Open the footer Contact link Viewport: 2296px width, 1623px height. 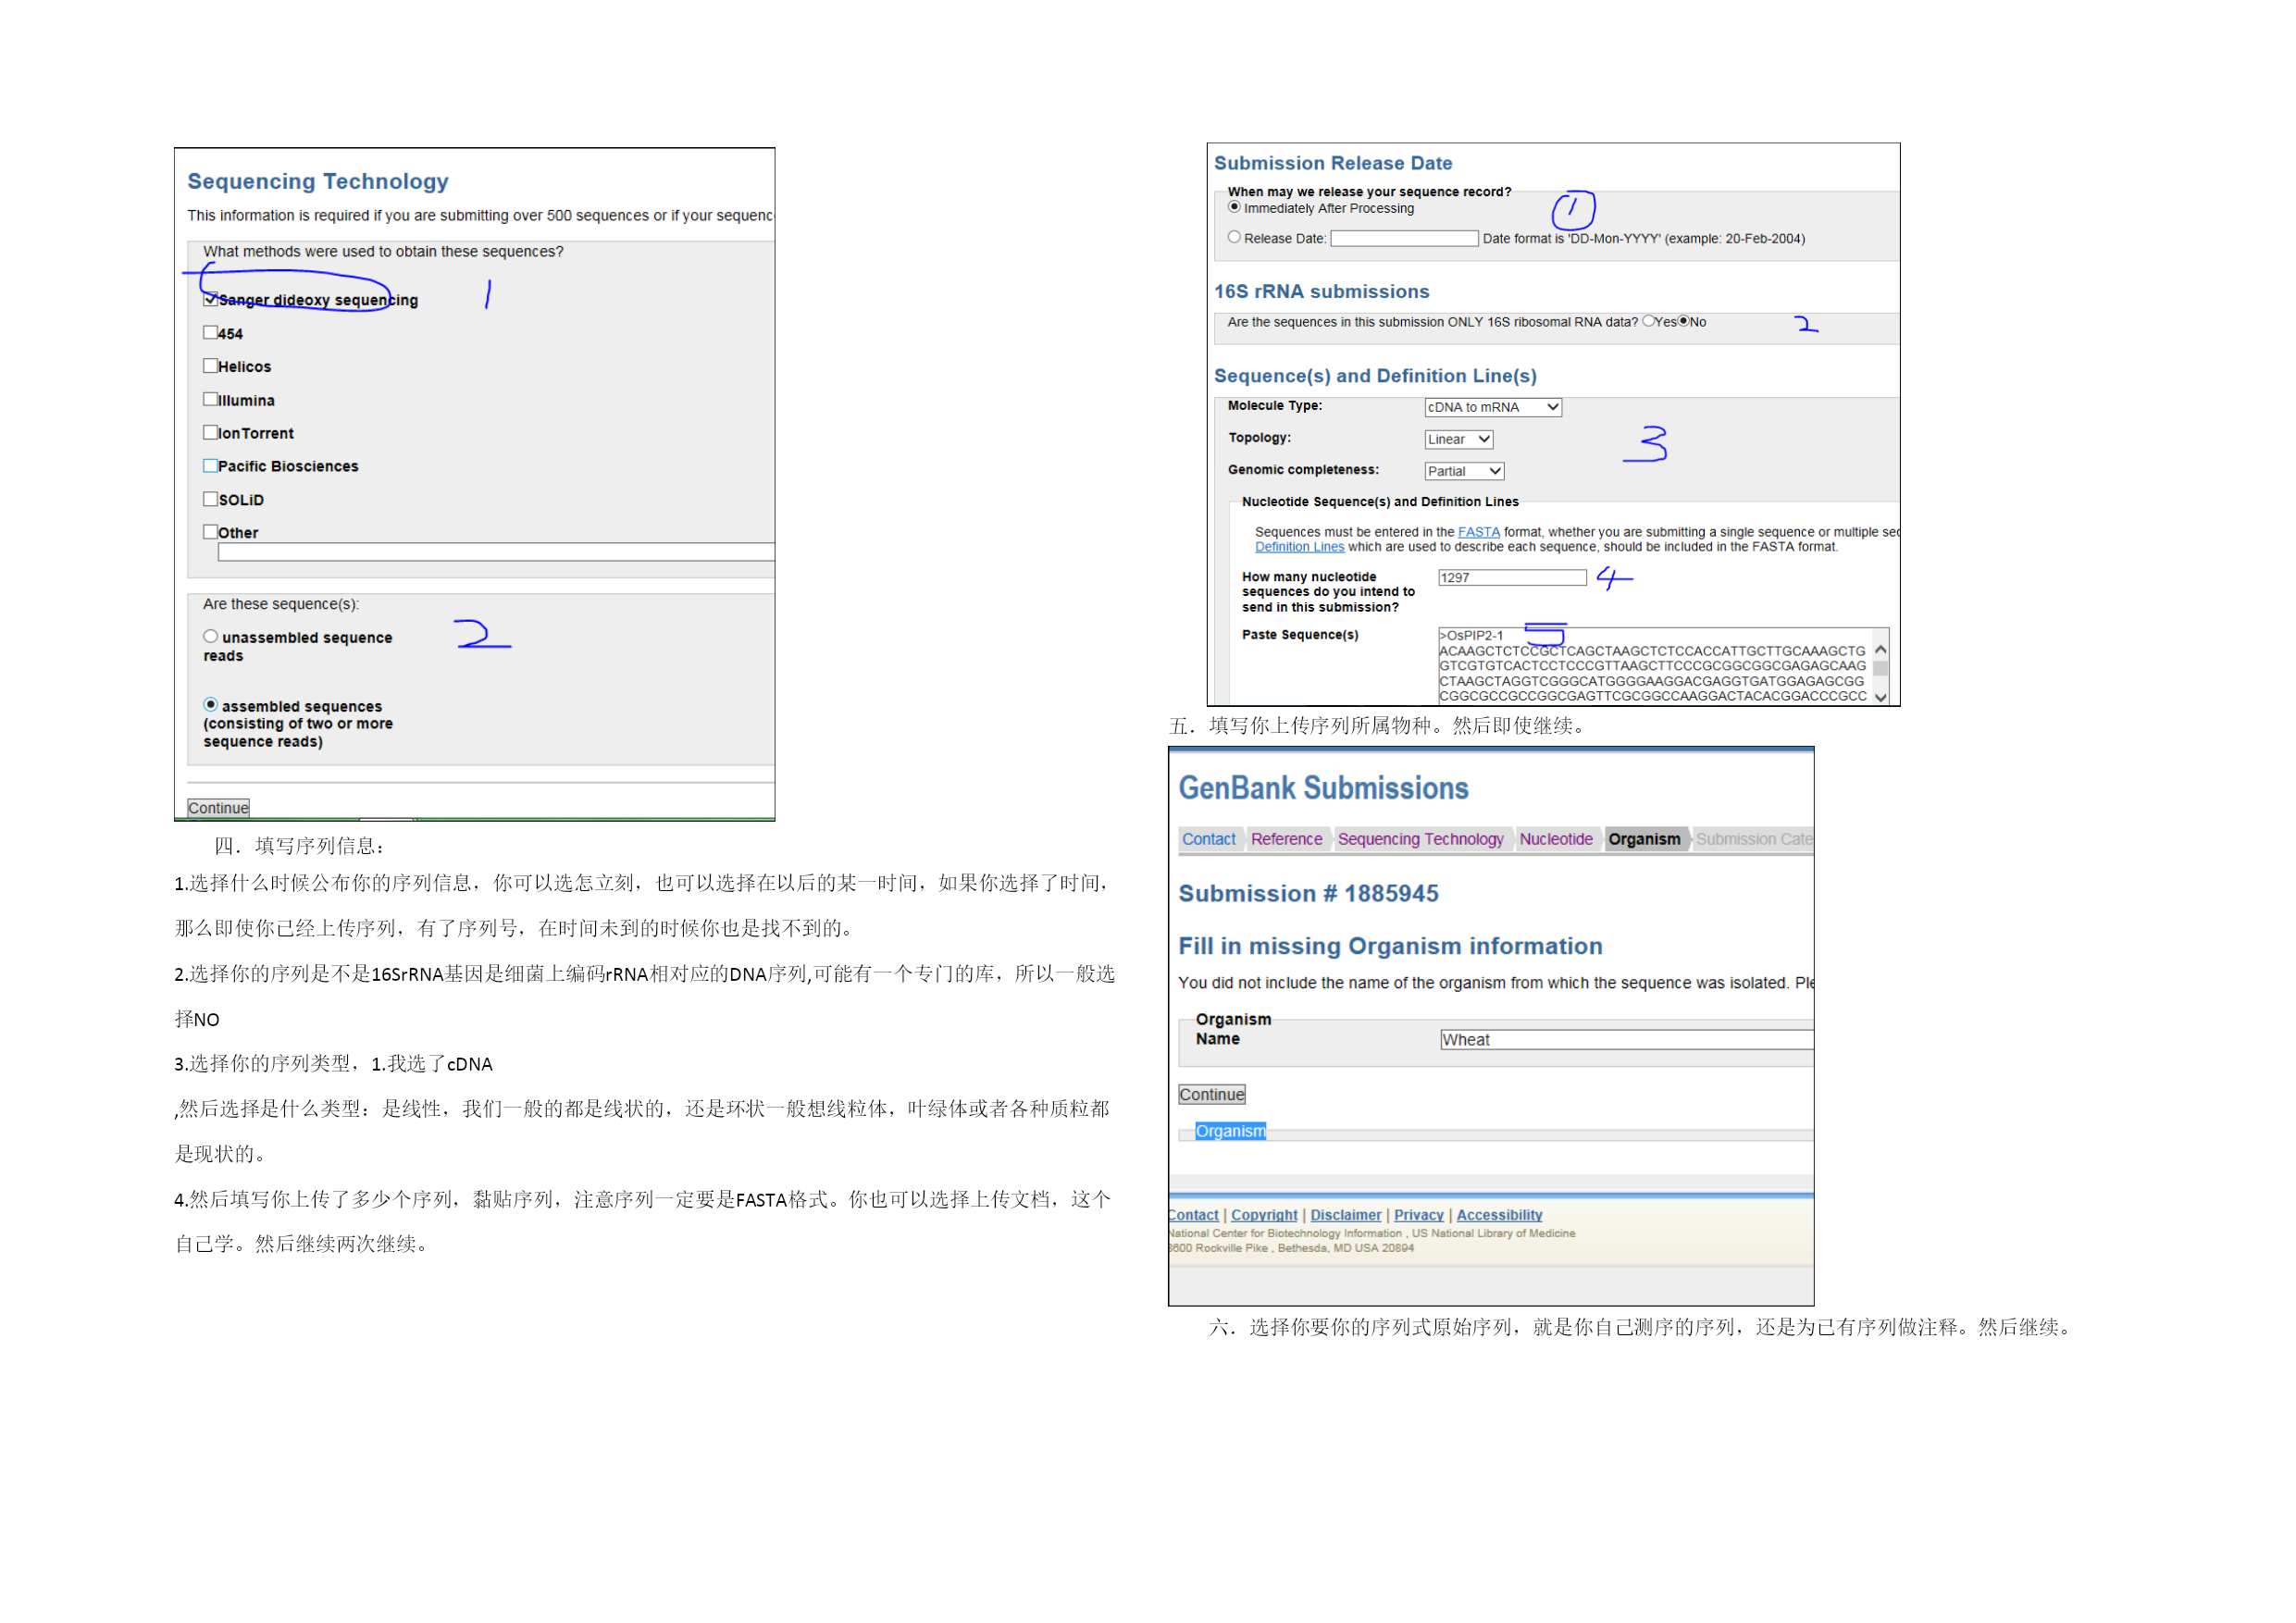coord(1194,1215)
